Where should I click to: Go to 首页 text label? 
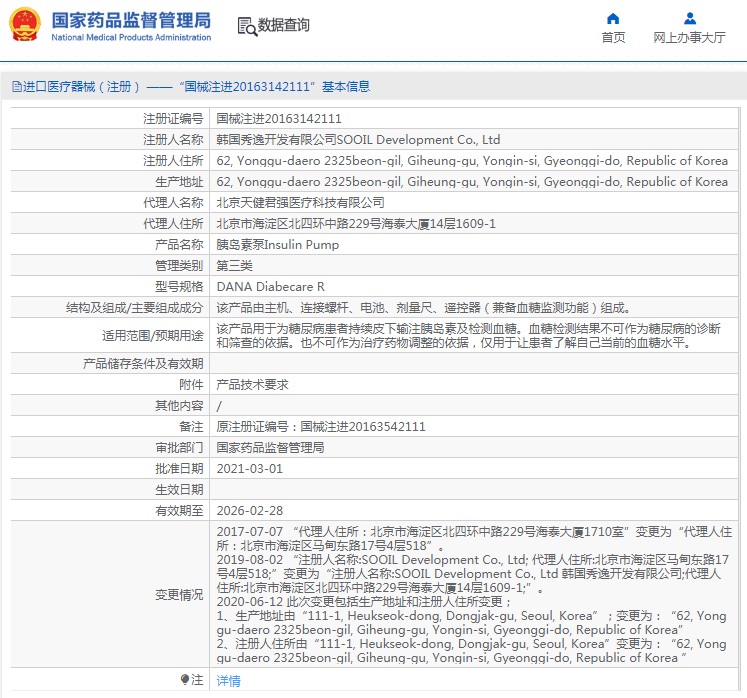(x=613, y=38)
